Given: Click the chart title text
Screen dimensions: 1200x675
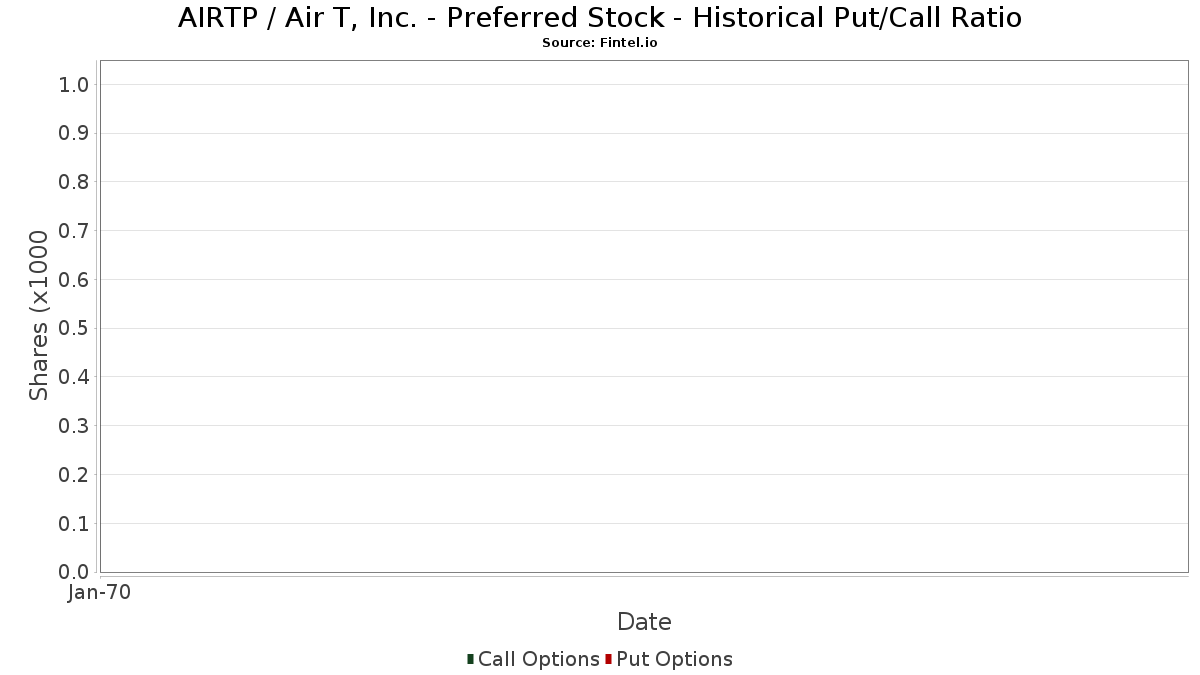Looking at the screenshot, I should (x=600, y=18).
